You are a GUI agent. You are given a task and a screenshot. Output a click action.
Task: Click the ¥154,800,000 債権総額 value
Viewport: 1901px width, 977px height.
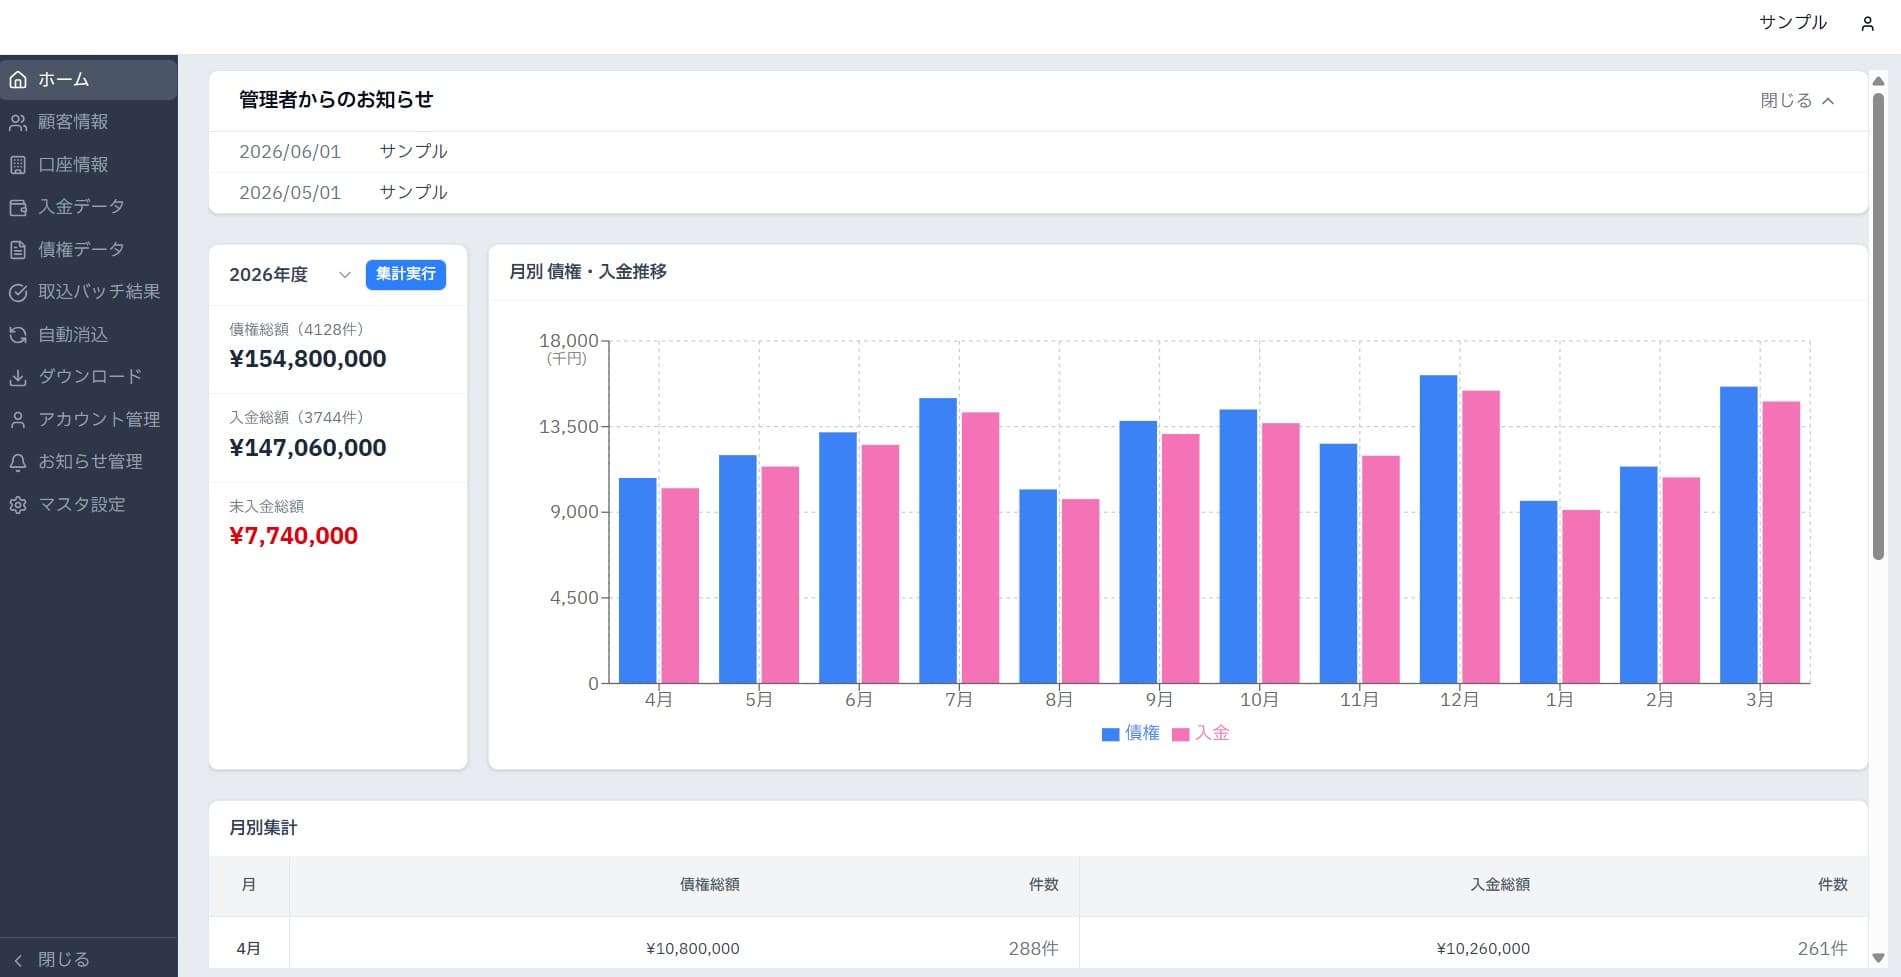308,359
